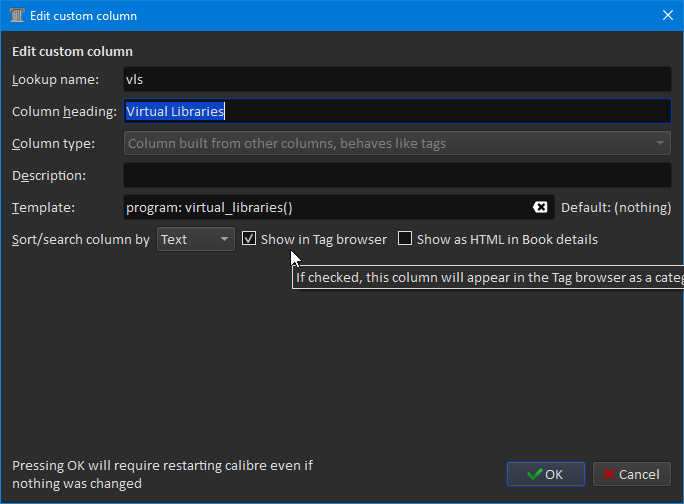Image resolution: width=684 pixels, height=504 pixels.
Task: Click the Lookup name label
Action: pyautogui.click(x=55, y=79)
